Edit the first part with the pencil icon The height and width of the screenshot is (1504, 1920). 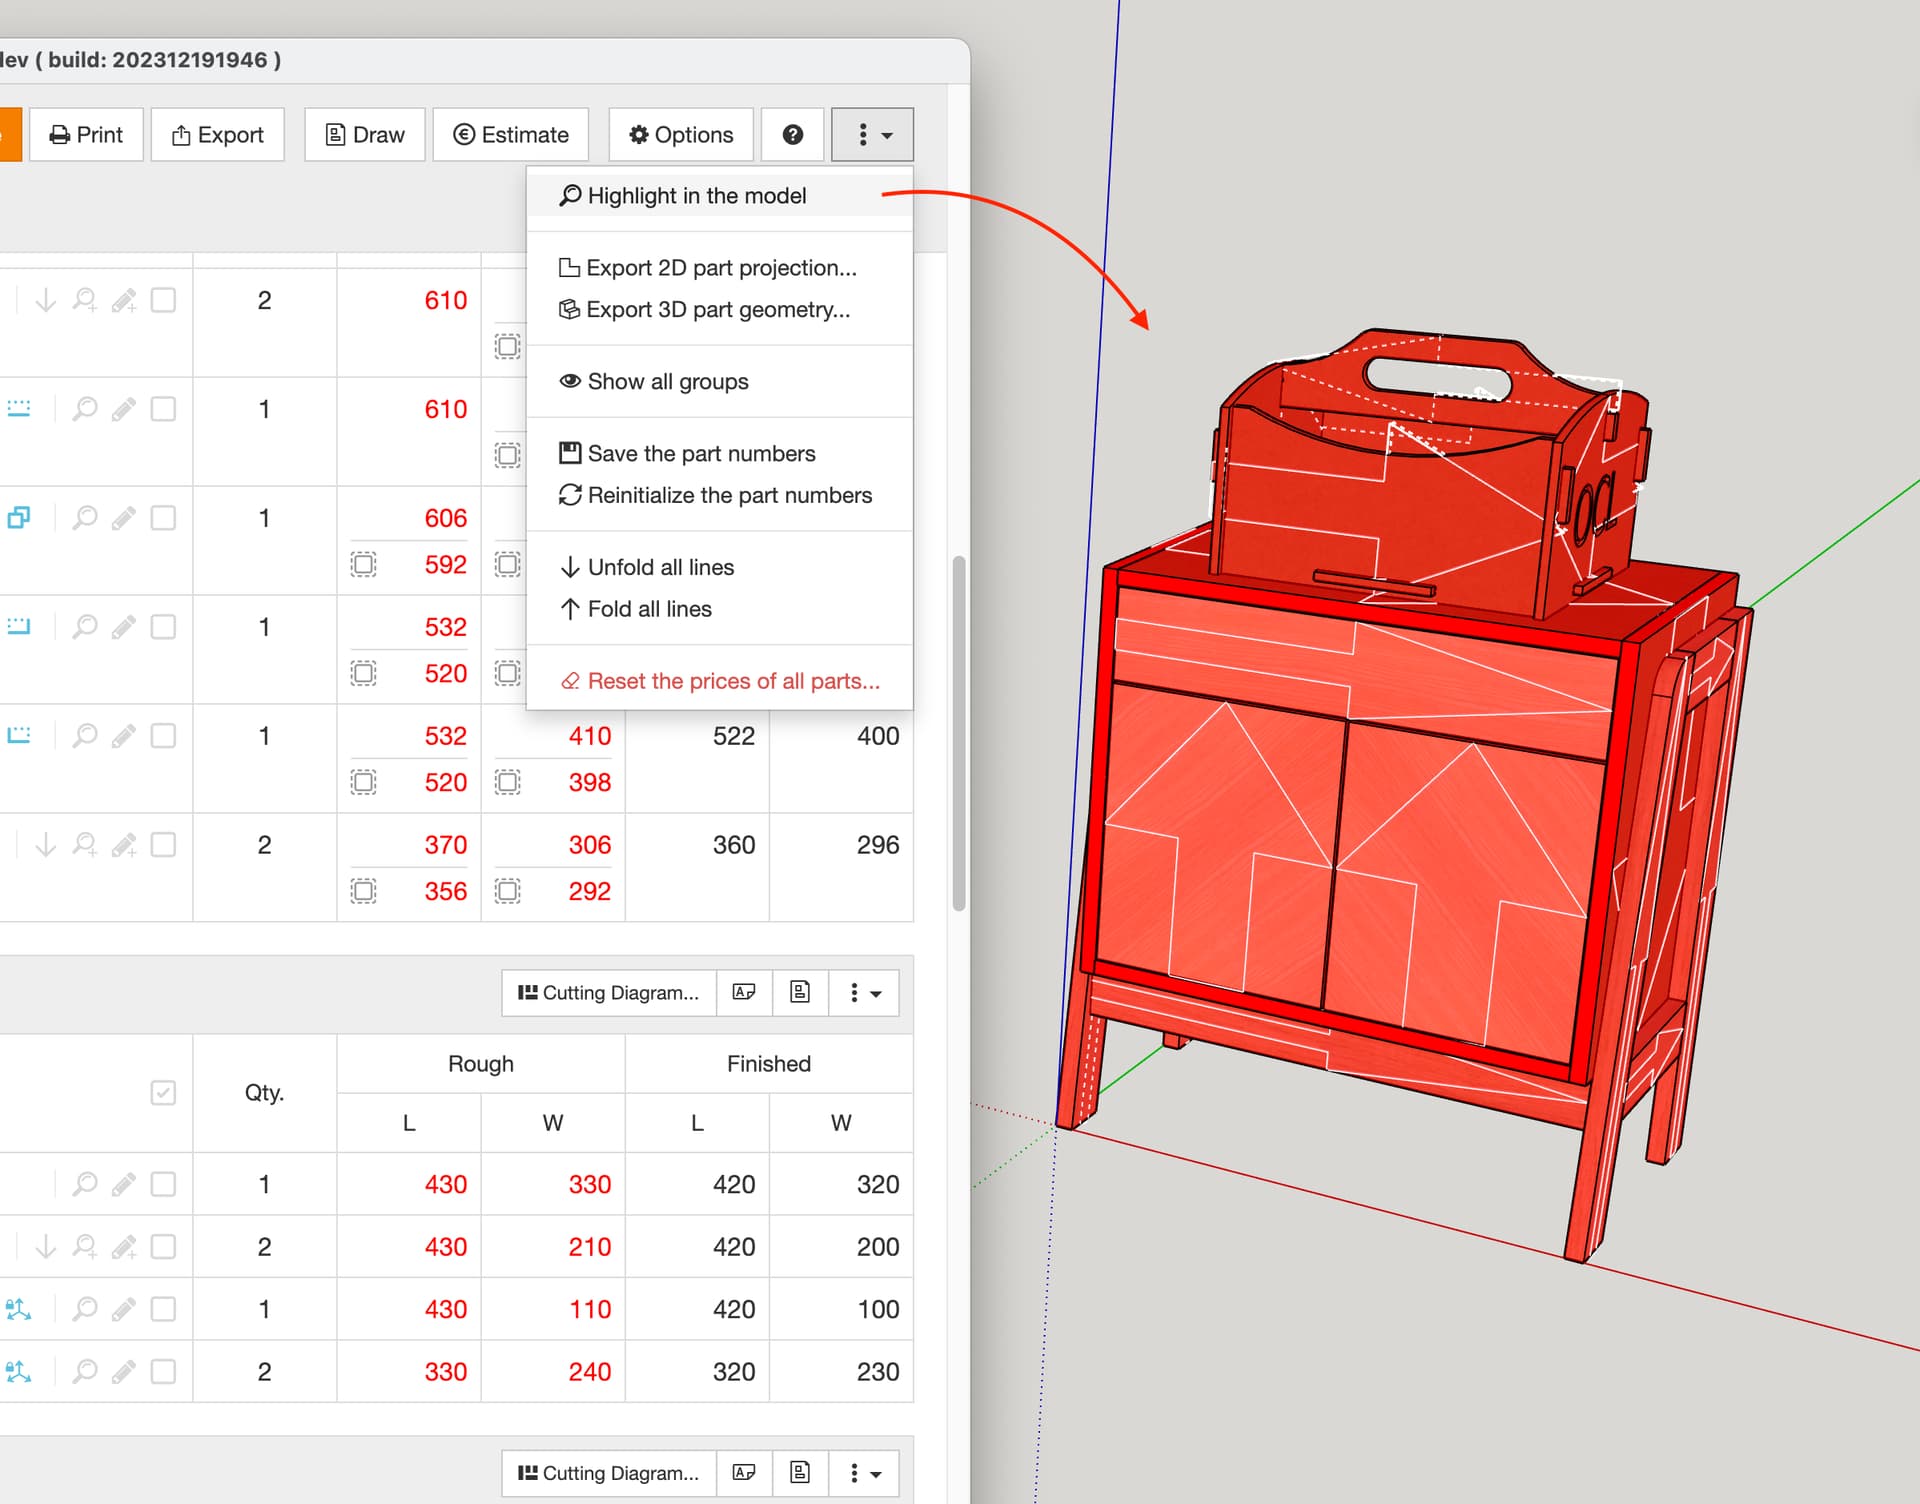(124, 300)
